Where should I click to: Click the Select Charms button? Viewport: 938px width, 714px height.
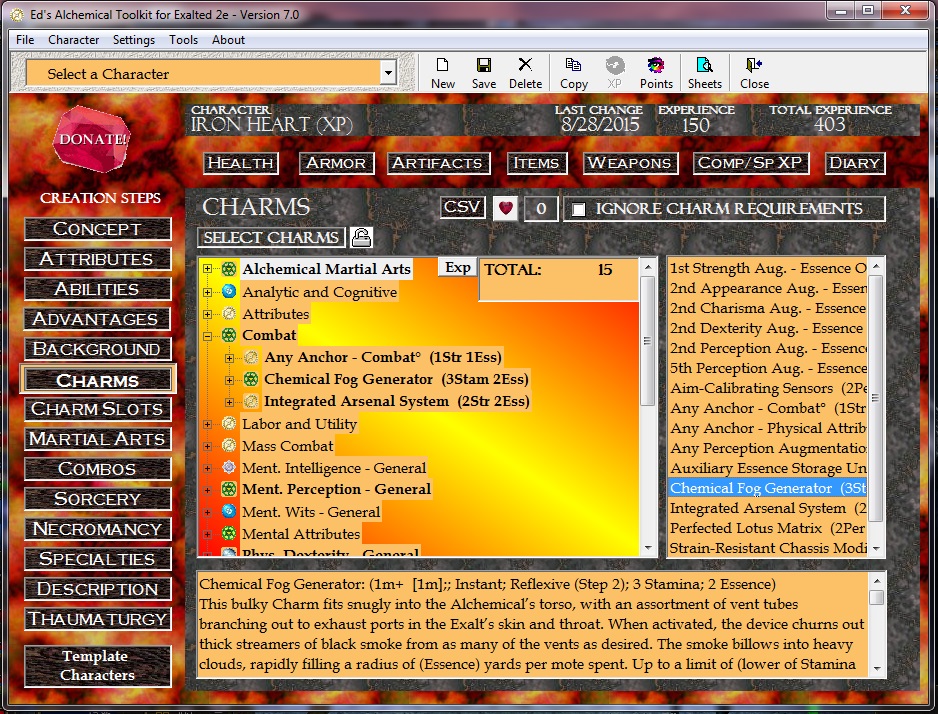coord(271,237)
